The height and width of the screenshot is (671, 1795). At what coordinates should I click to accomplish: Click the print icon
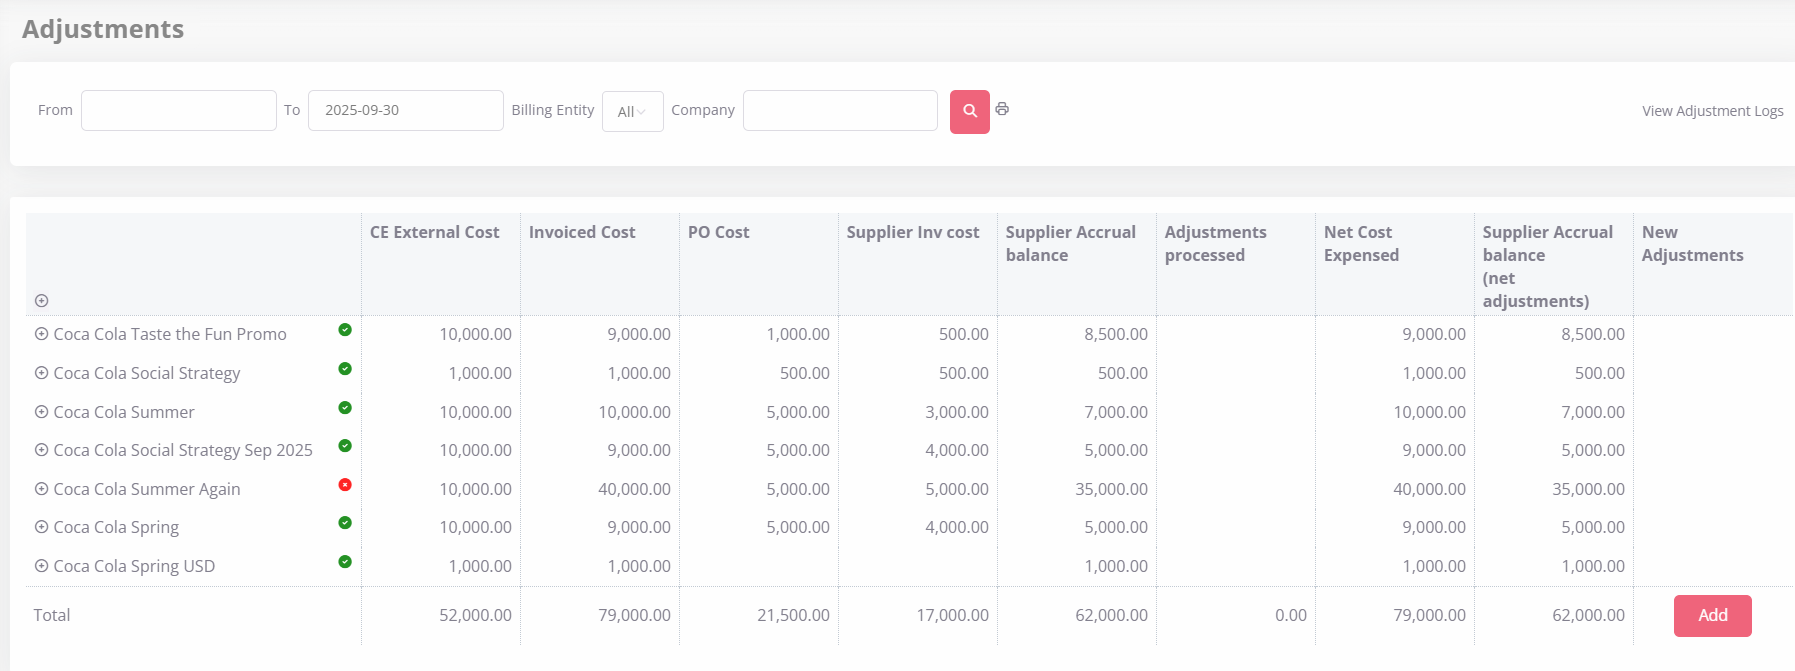(1002, 109)
